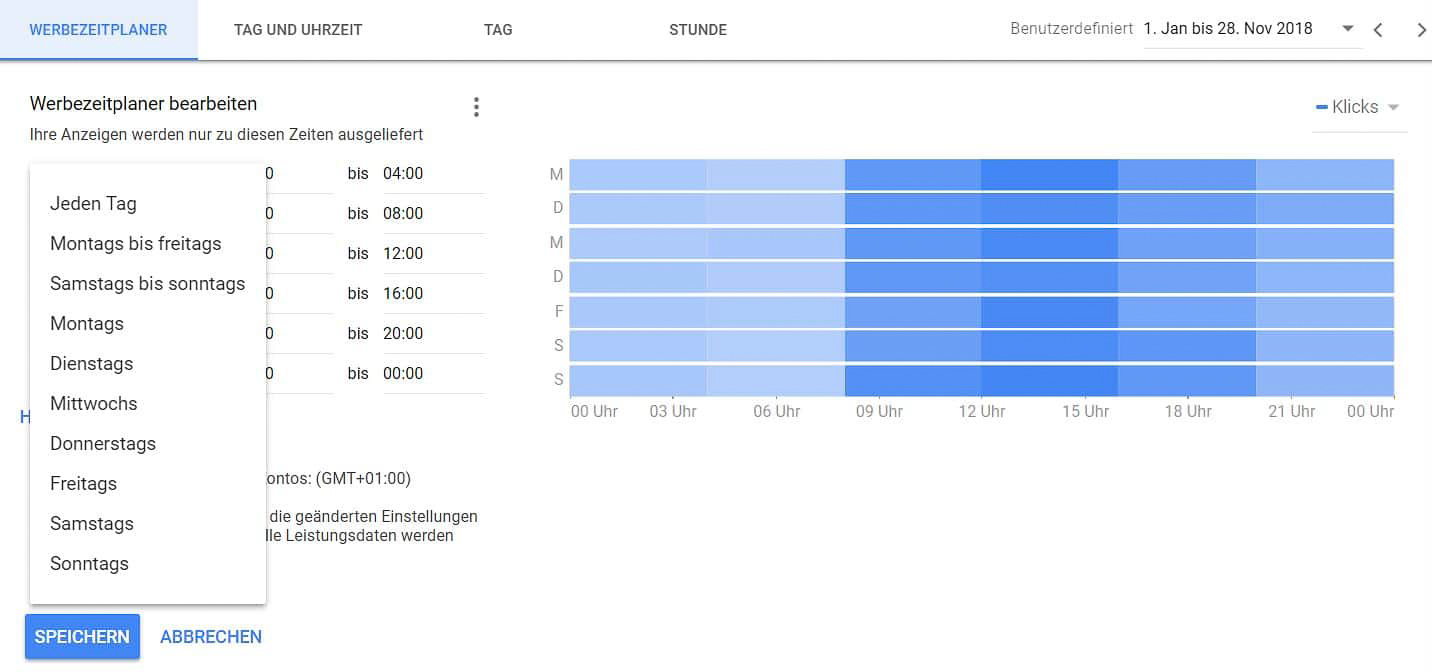Open the three-dot more options menu

476,107
